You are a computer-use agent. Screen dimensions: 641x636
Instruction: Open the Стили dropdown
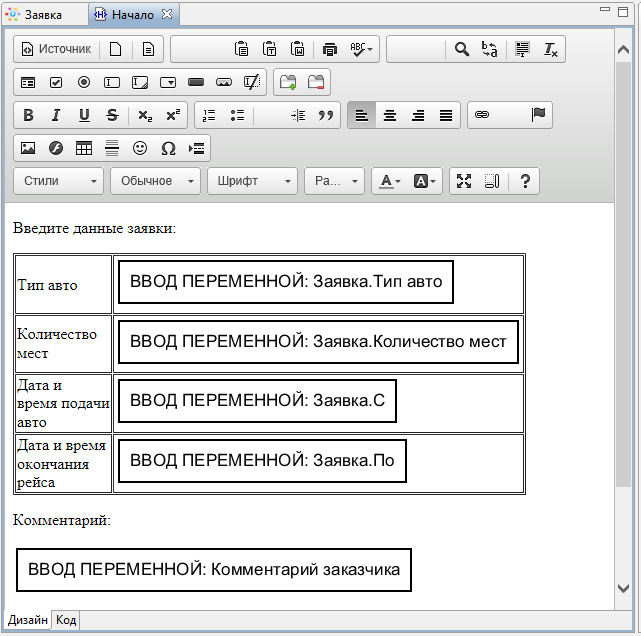(x=58, y=181)
